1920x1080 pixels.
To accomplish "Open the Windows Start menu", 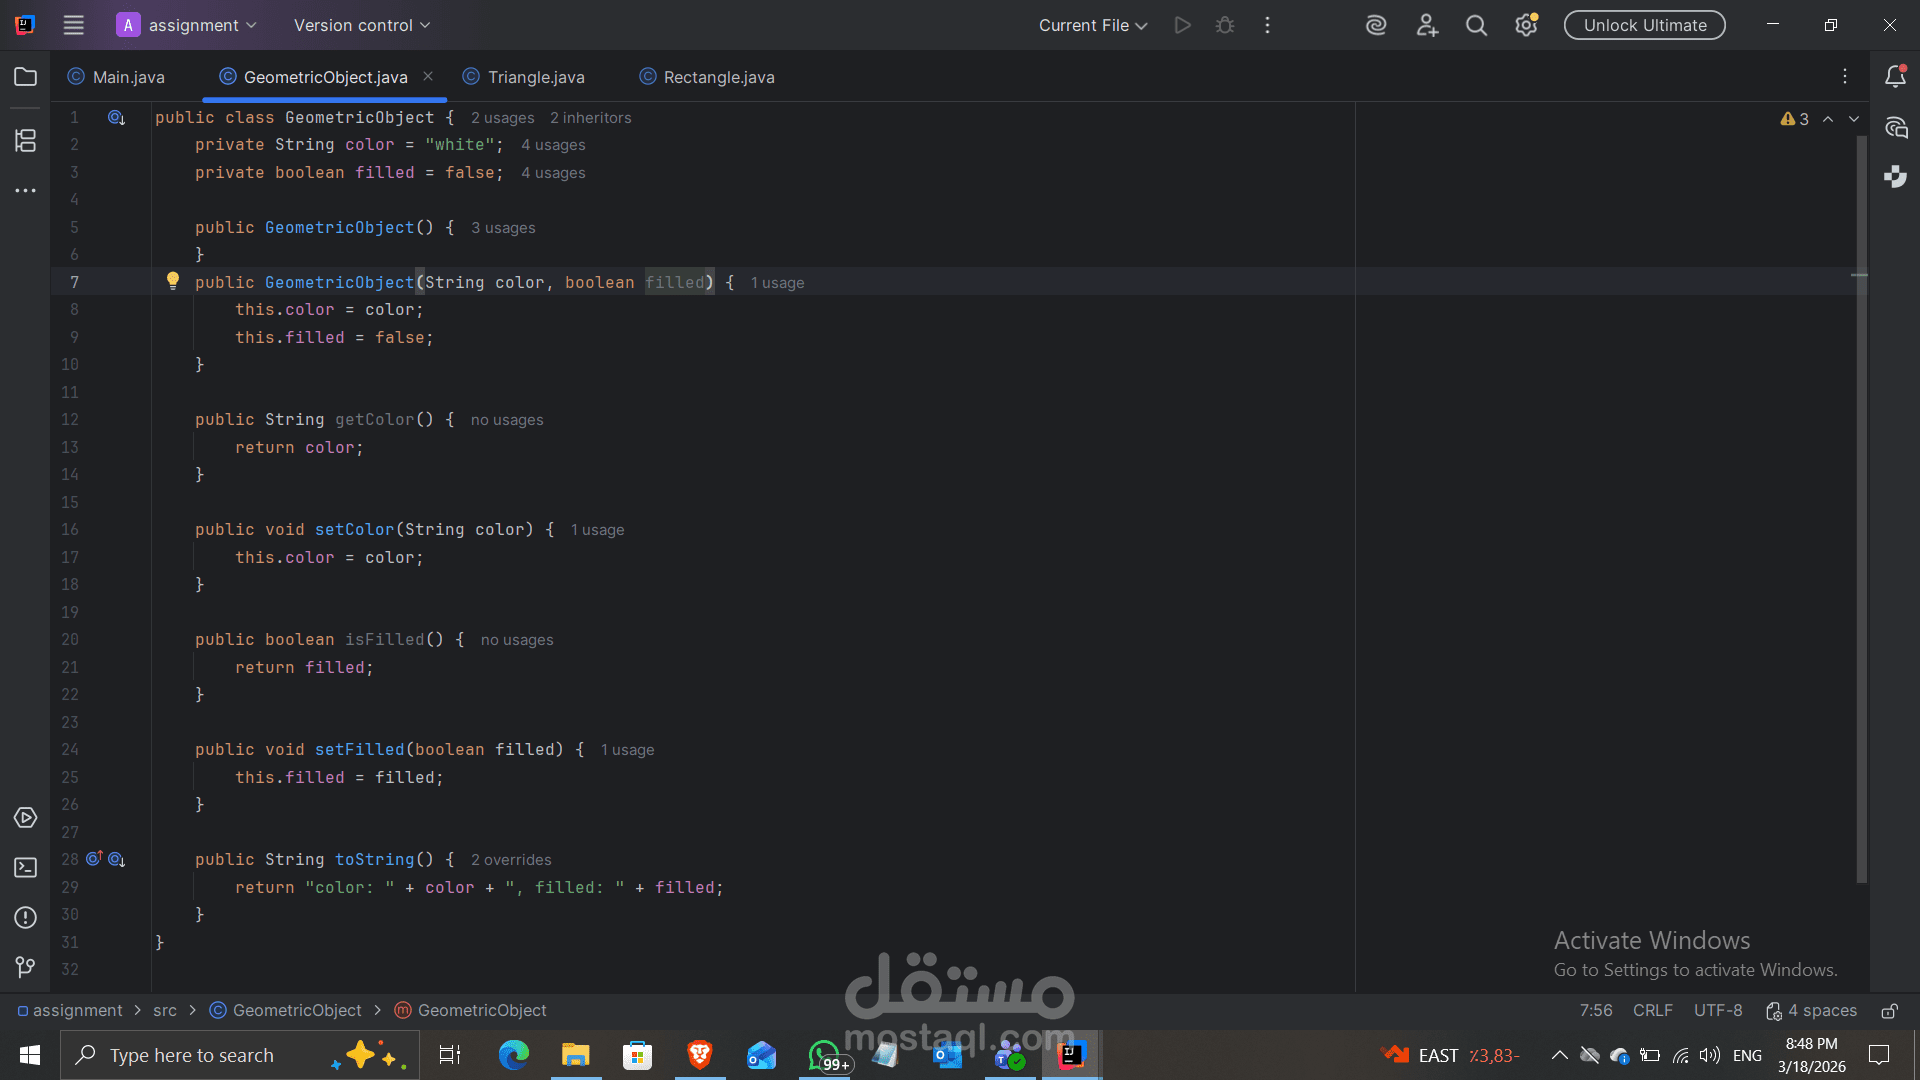I will coord(30,1055).
